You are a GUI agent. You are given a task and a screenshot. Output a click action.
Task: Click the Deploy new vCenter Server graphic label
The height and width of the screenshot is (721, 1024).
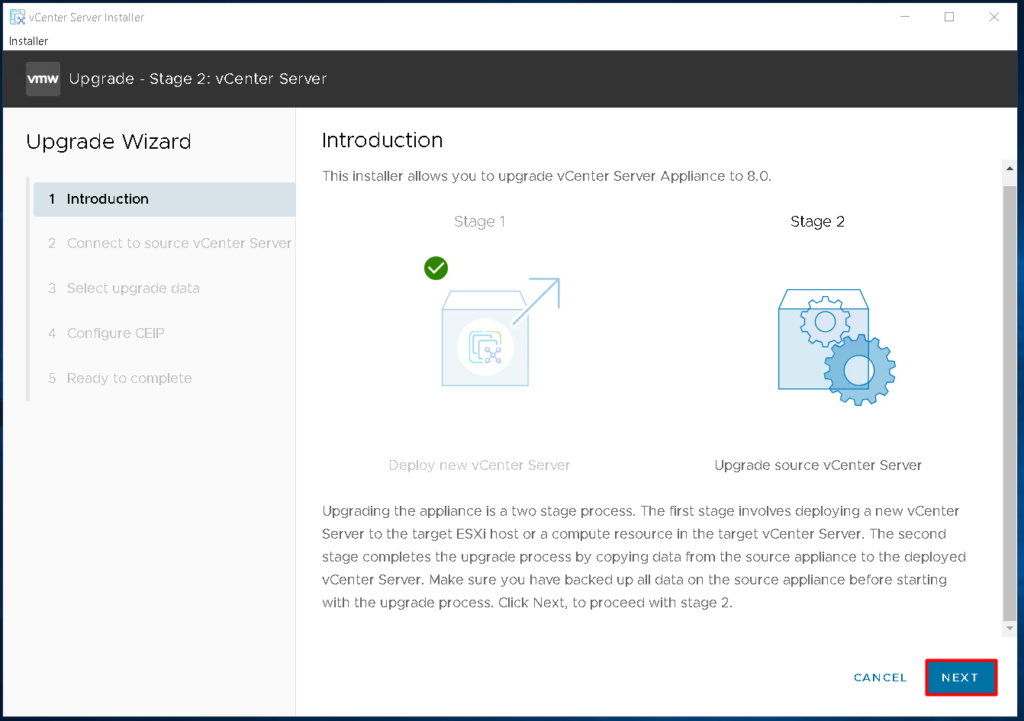479,465
